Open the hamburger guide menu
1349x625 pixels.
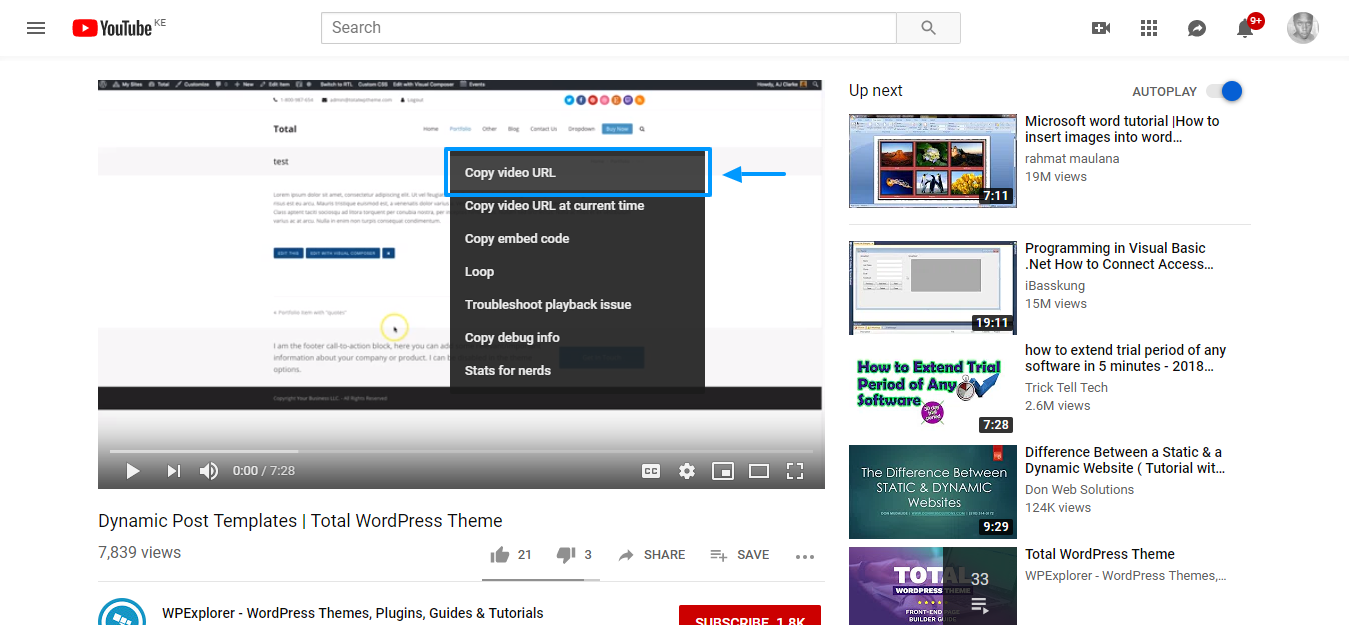point(36,28)
